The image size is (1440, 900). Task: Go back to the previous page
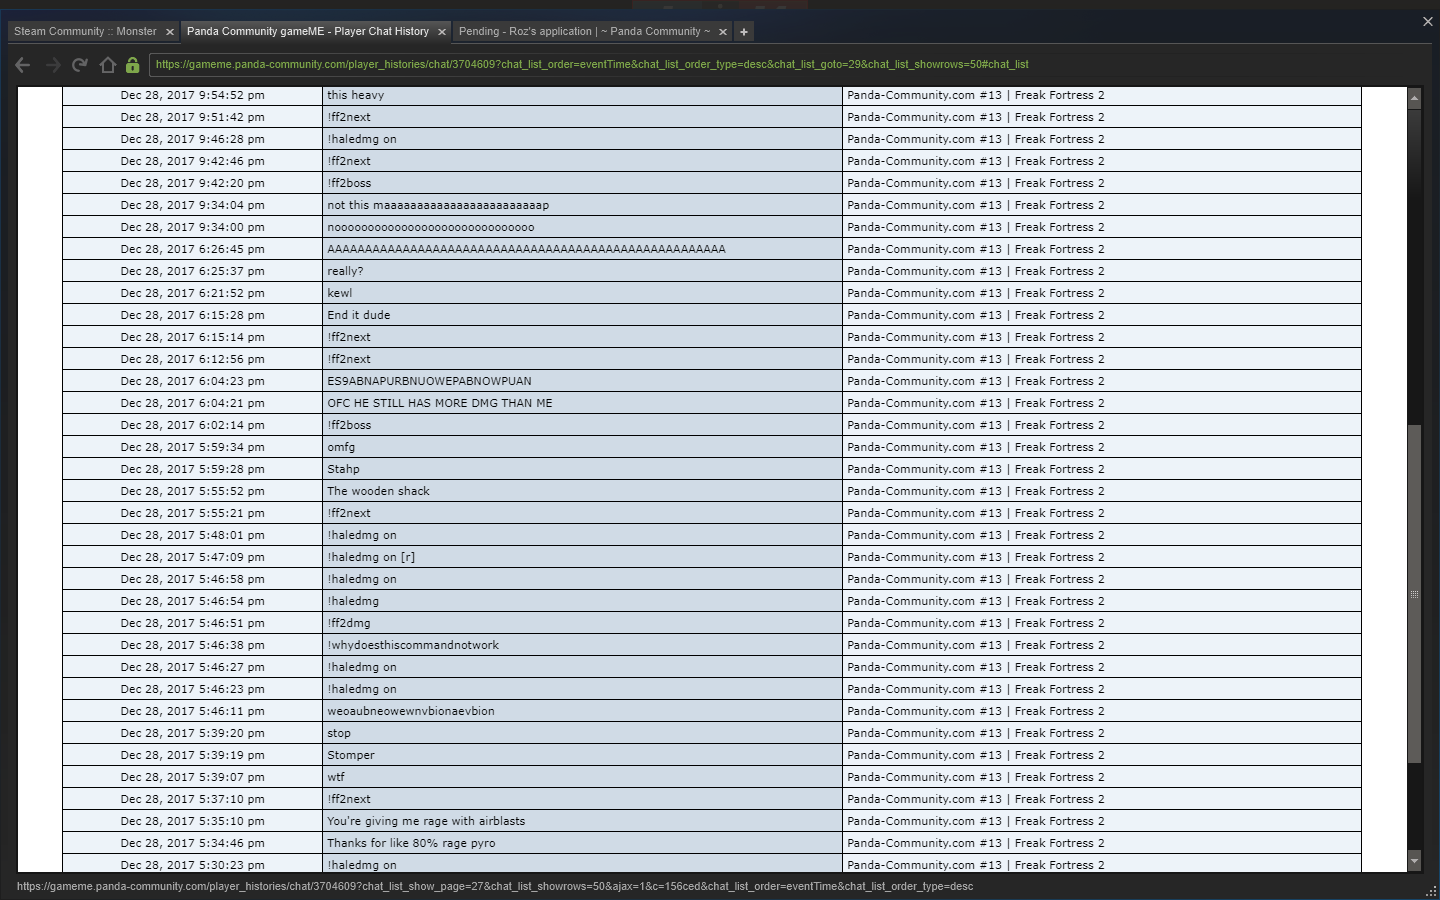pyautogui.click(x=22, y=65)
